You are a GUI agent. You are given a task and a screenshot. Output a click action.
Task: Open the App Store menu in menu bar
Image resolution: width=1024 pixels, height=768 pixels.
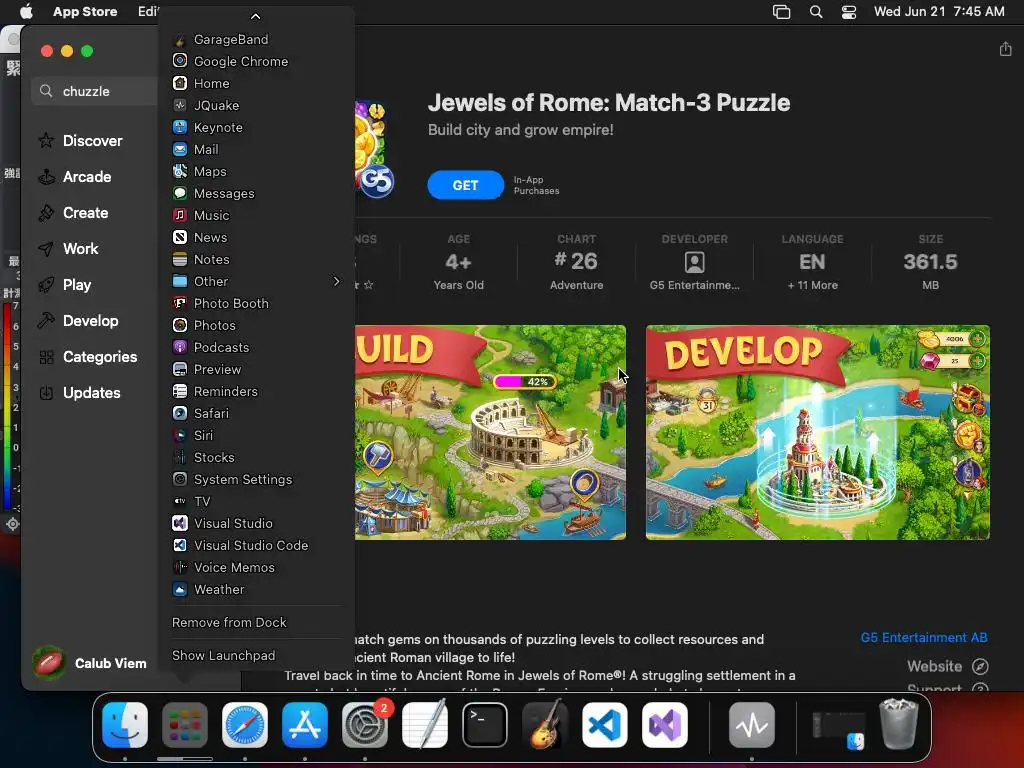[85, 11]
